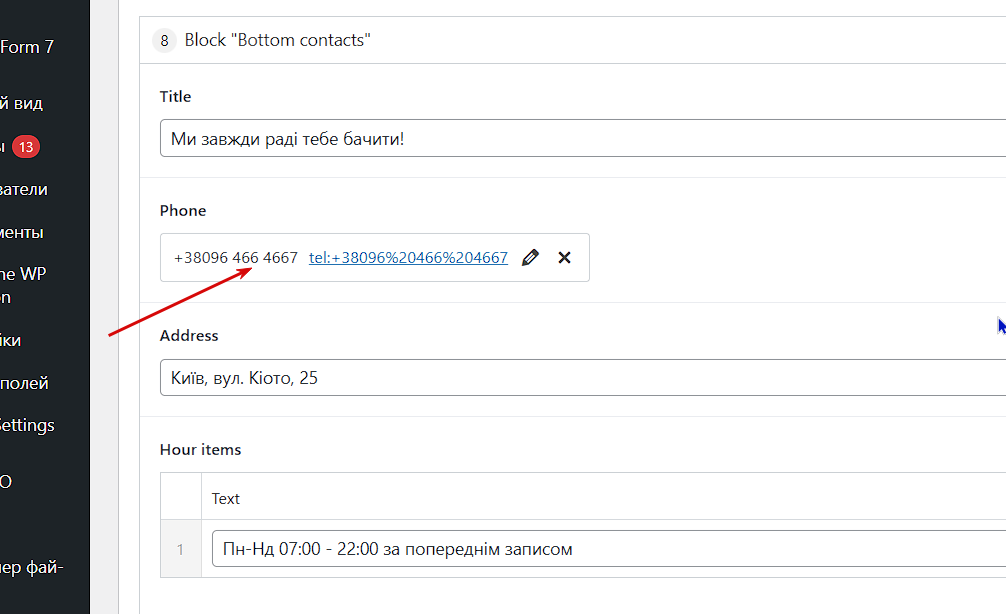Edit the phone link with pencil icon
Screen dimensions: 1006x614
pyautogui.click(x=530, y=258)
